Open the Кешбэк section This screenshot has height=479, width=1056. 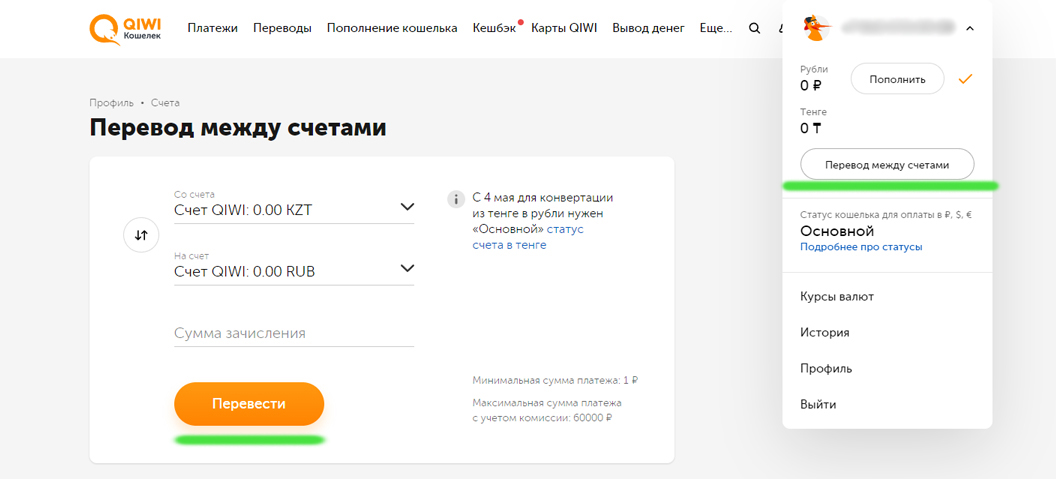(494, 28)
